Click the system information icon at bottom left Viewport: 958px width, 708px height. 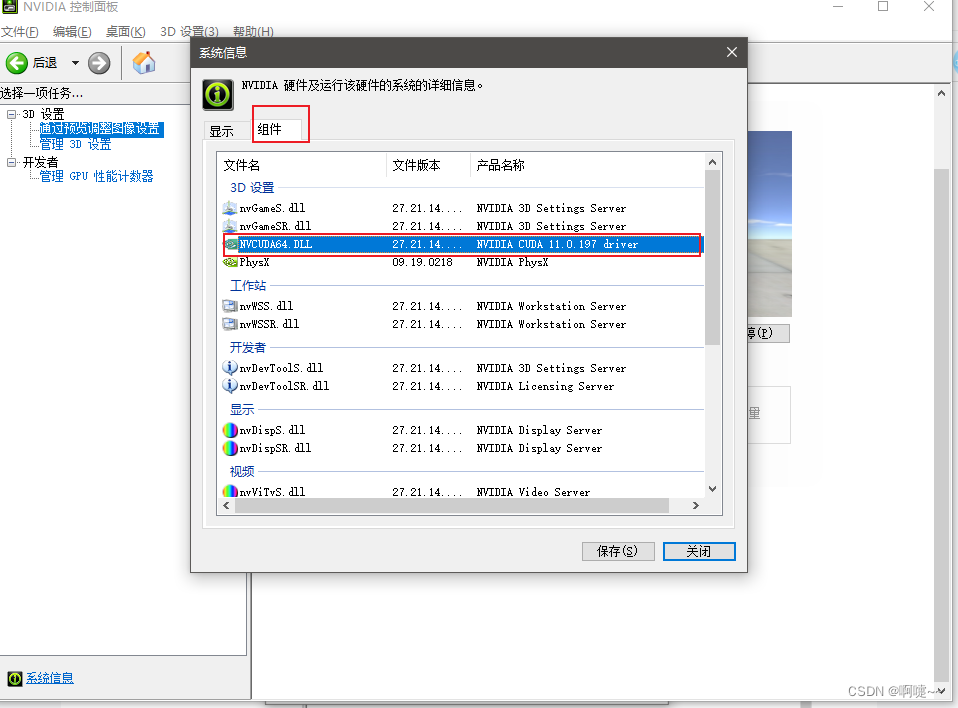pos(15,679)
